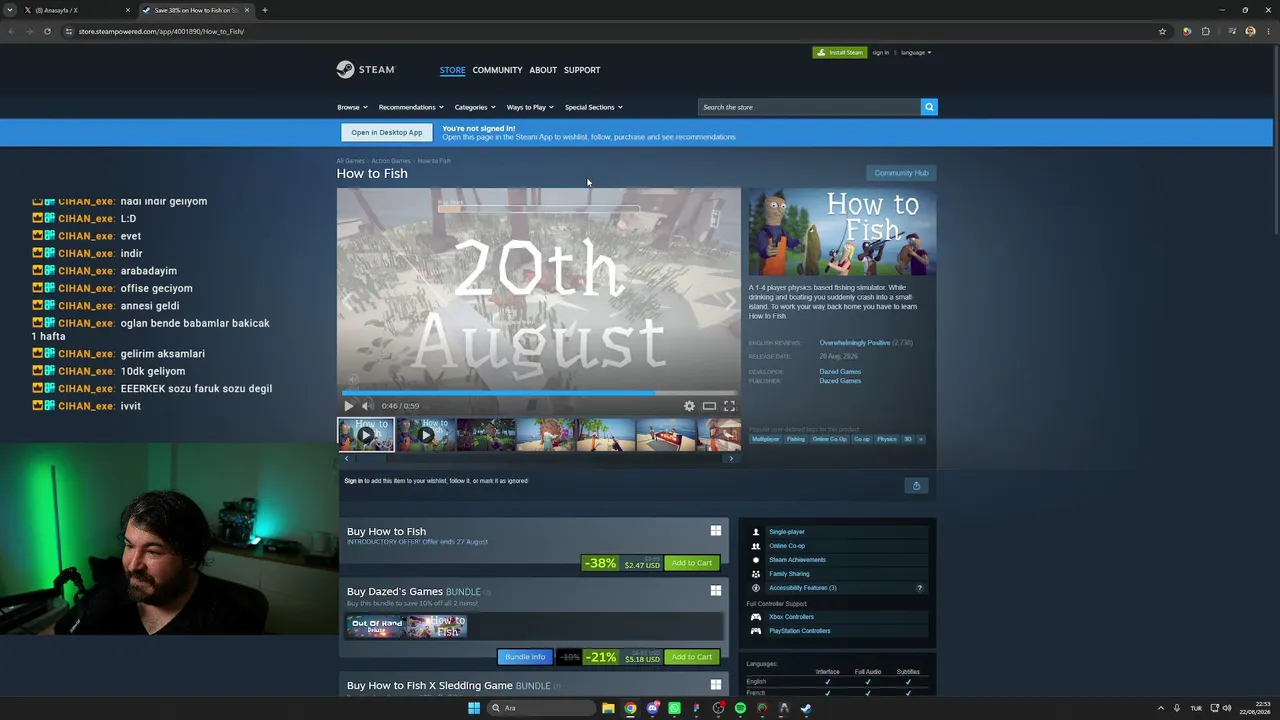The width and height of the screenshot is (1280, 720).
Task: Open the language dropdown
Action: 916,52
